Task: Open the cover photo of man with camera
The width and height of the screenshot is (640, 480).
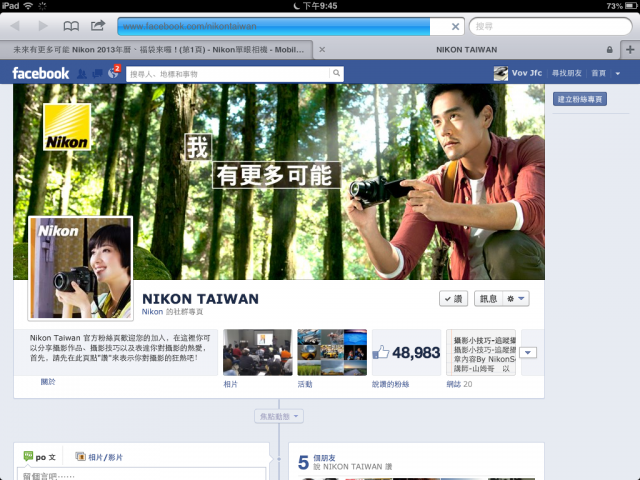Action: click(x=279, y=182)
